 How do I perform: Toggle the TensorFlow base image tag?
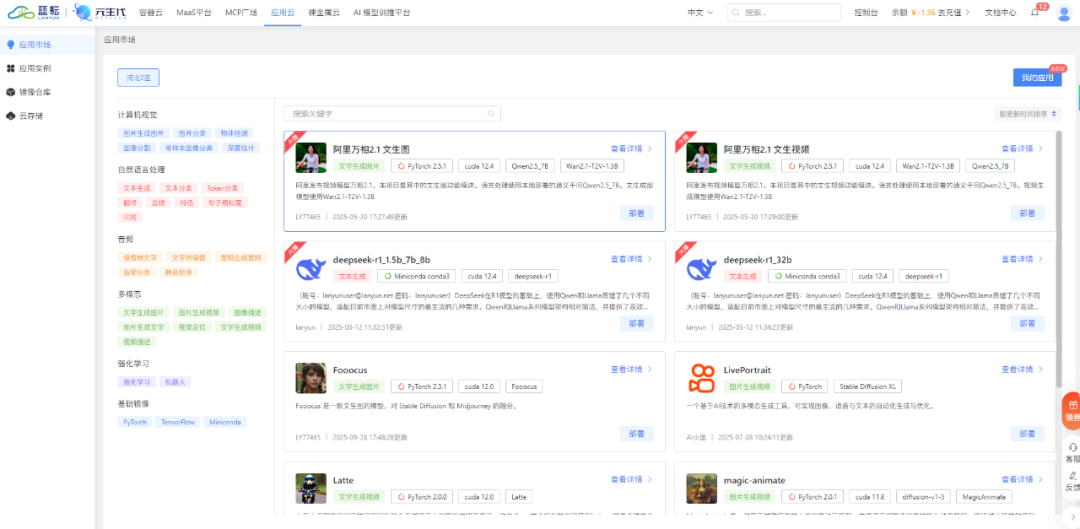point(178,422)
